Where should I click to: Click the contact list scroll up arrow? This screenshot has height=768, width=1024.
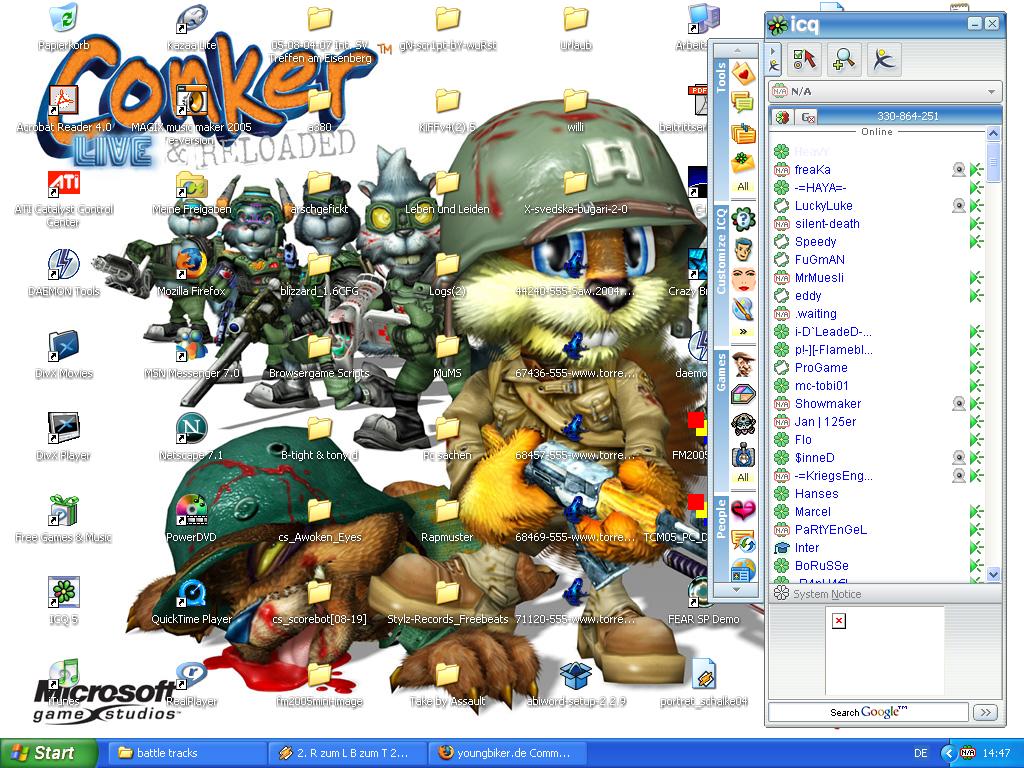tap(994, 134)
